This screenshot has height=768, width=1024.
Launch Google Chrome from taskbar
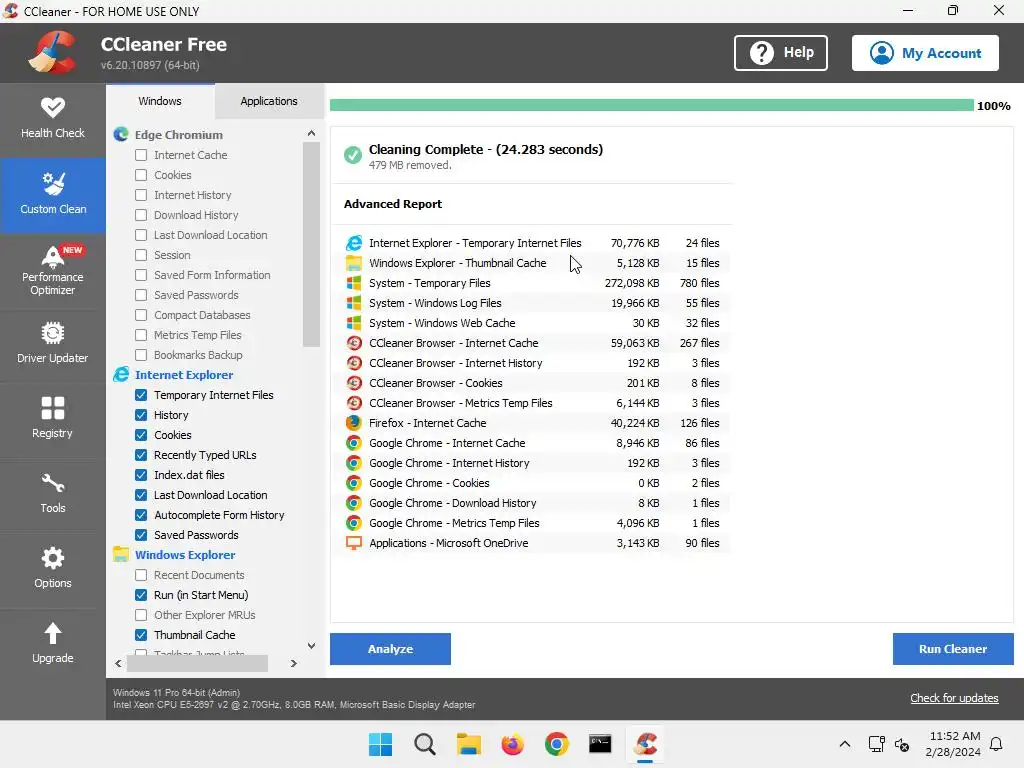click(556, 744)
